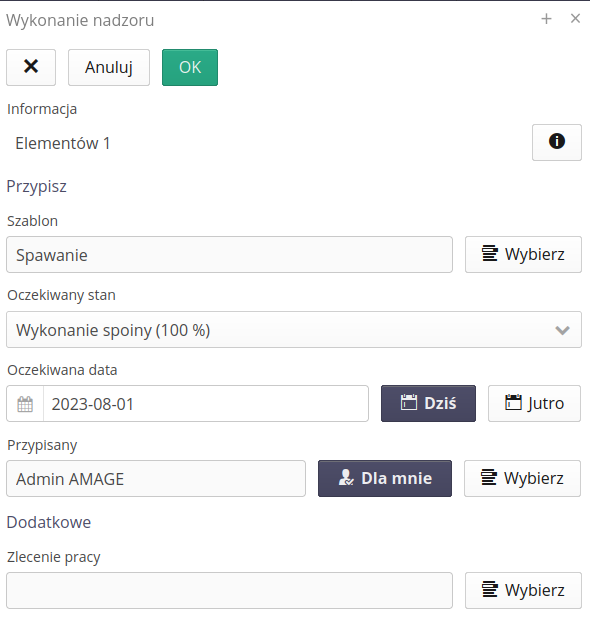Confirm with the green OK button
Image resolution: width=590 pixels, height=620 pixels.
[x=190, y=67]
